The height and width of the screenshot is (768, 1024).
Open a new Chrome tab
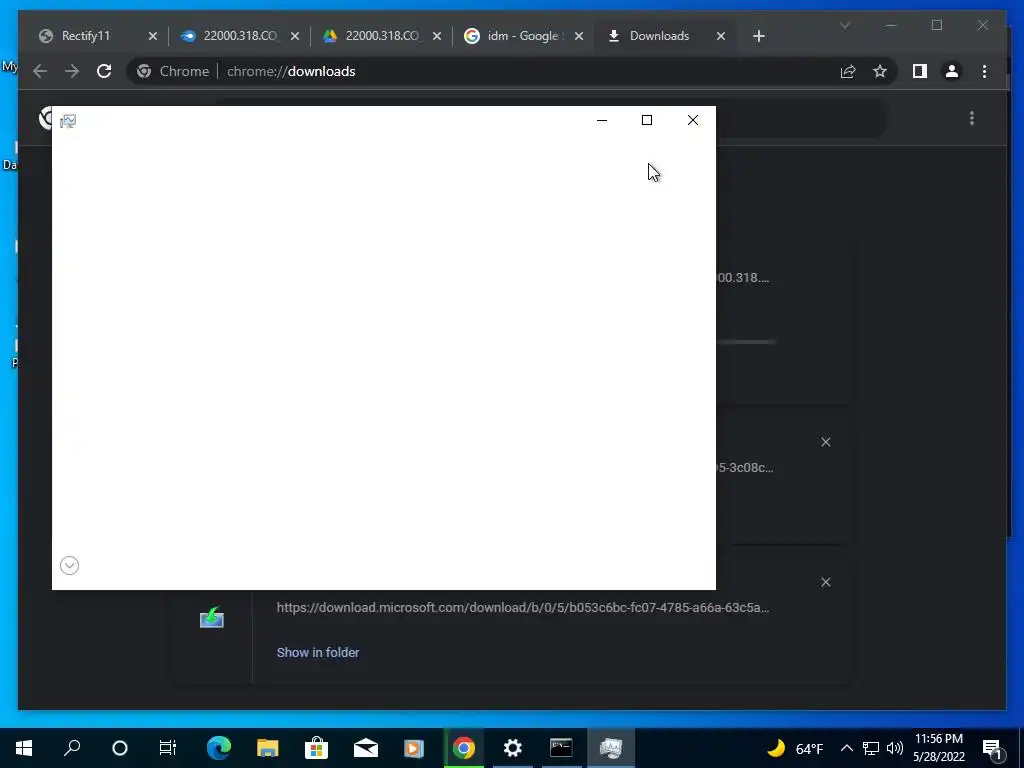point(759,36)
